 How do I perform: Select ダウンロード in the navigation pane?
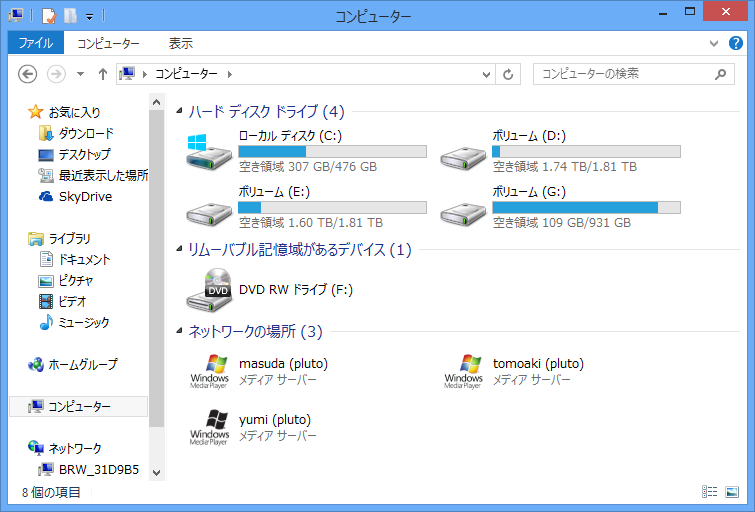pos(85,133)
